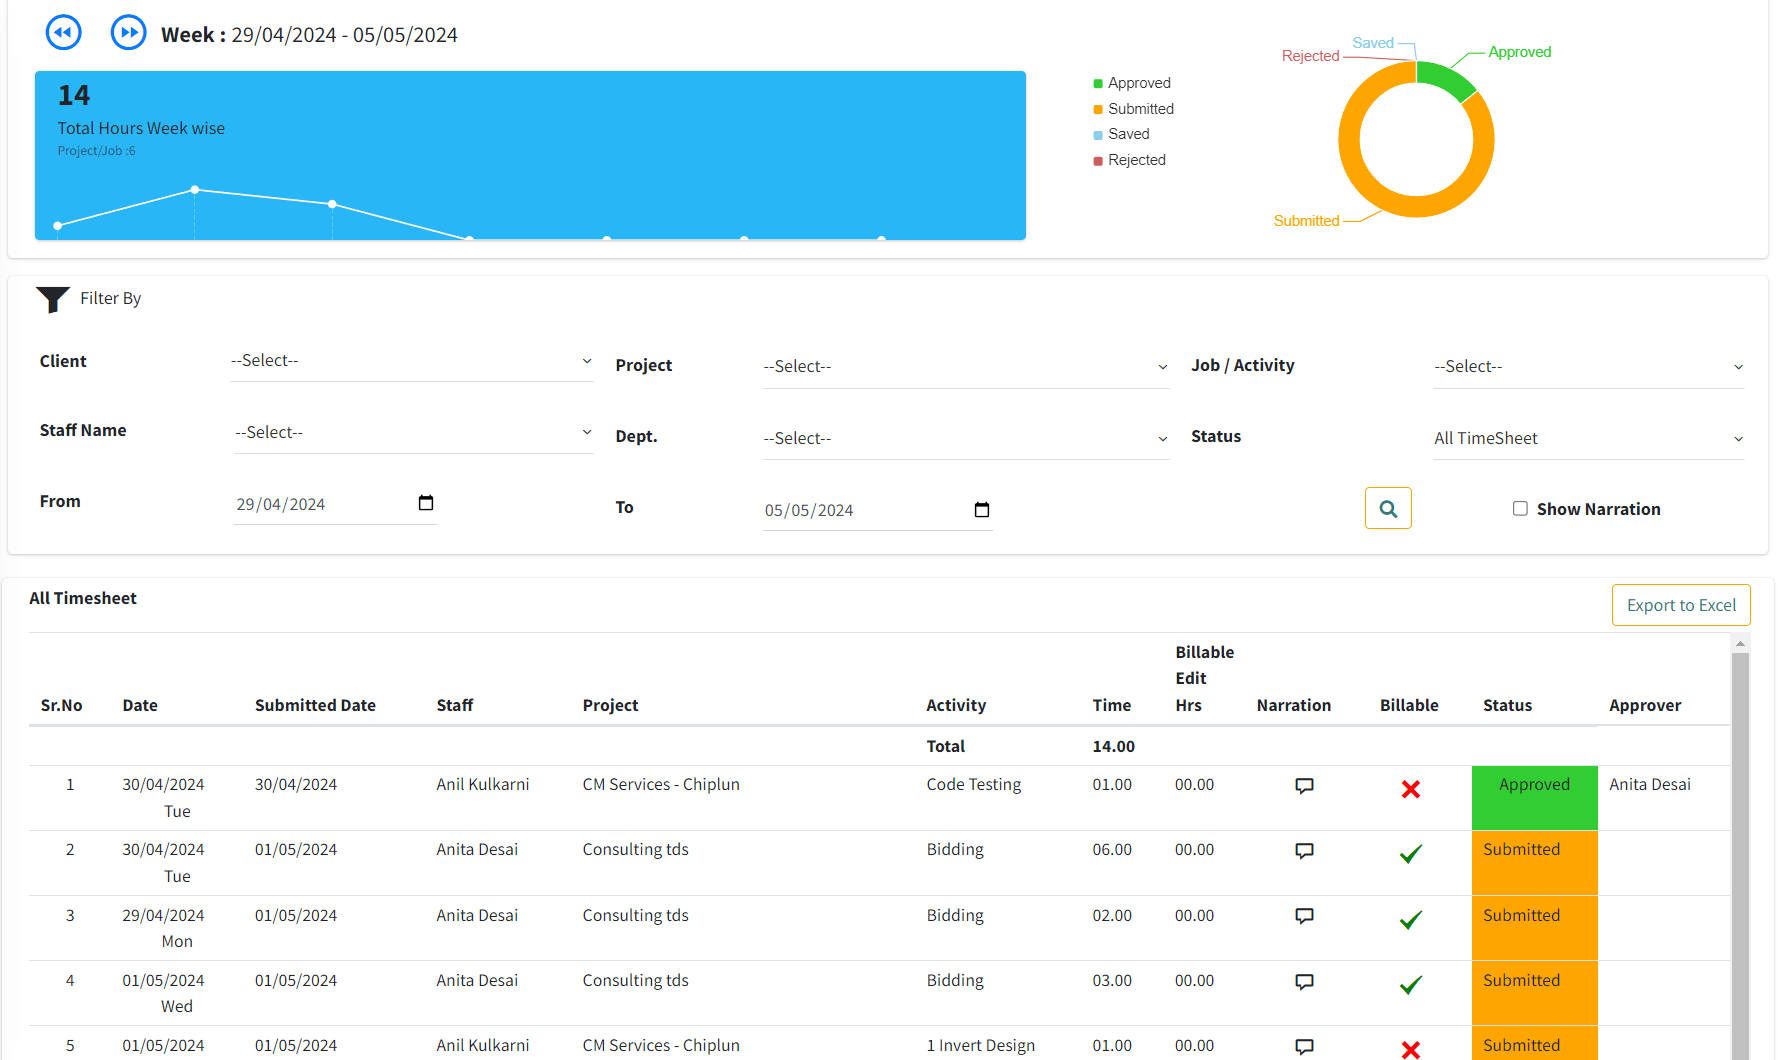1778x1060 pixels.
Task: Click the Staff column header
Action: tap(455, 705)
